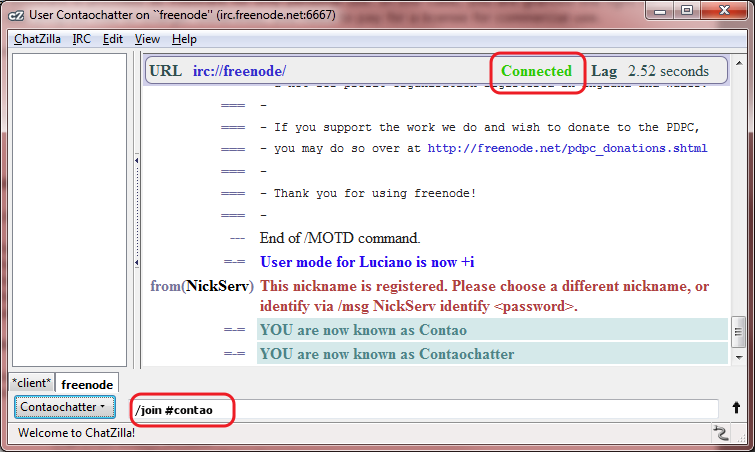Open the freenode pdpc_donations link
755x452 pixels.
click(567, 148)
